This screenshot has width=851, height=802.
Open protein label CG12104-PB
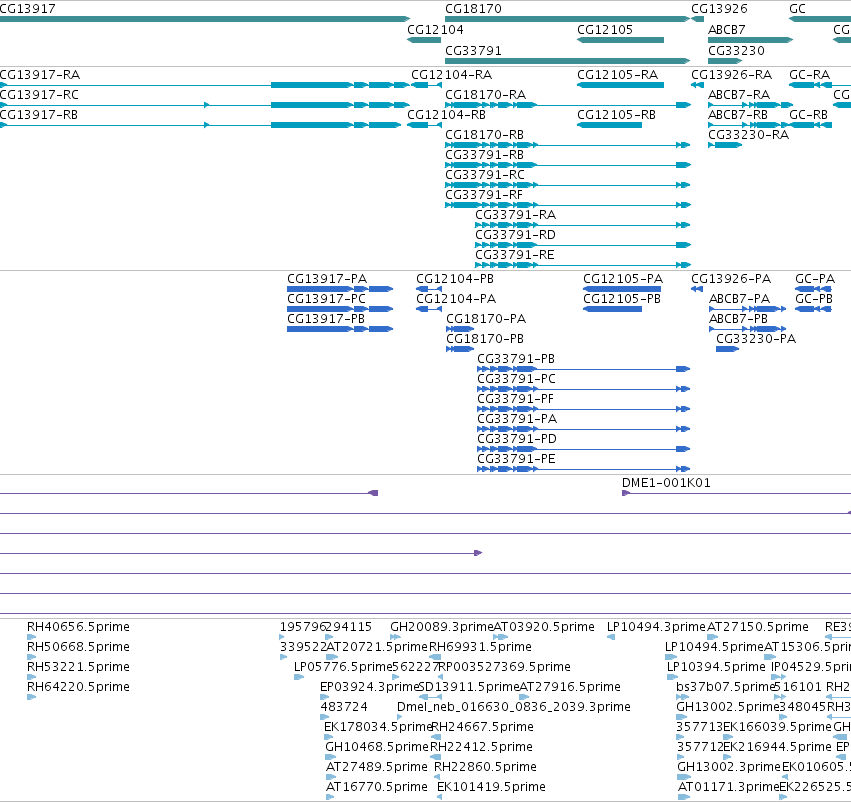[x=455, y=278]
